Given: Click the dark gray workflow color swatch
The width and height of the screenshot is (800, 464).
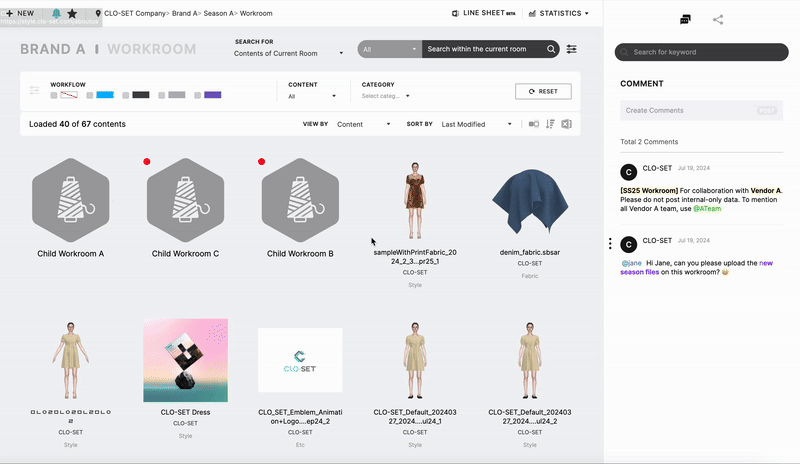Looking at the screenshot, I should (141, 95).
